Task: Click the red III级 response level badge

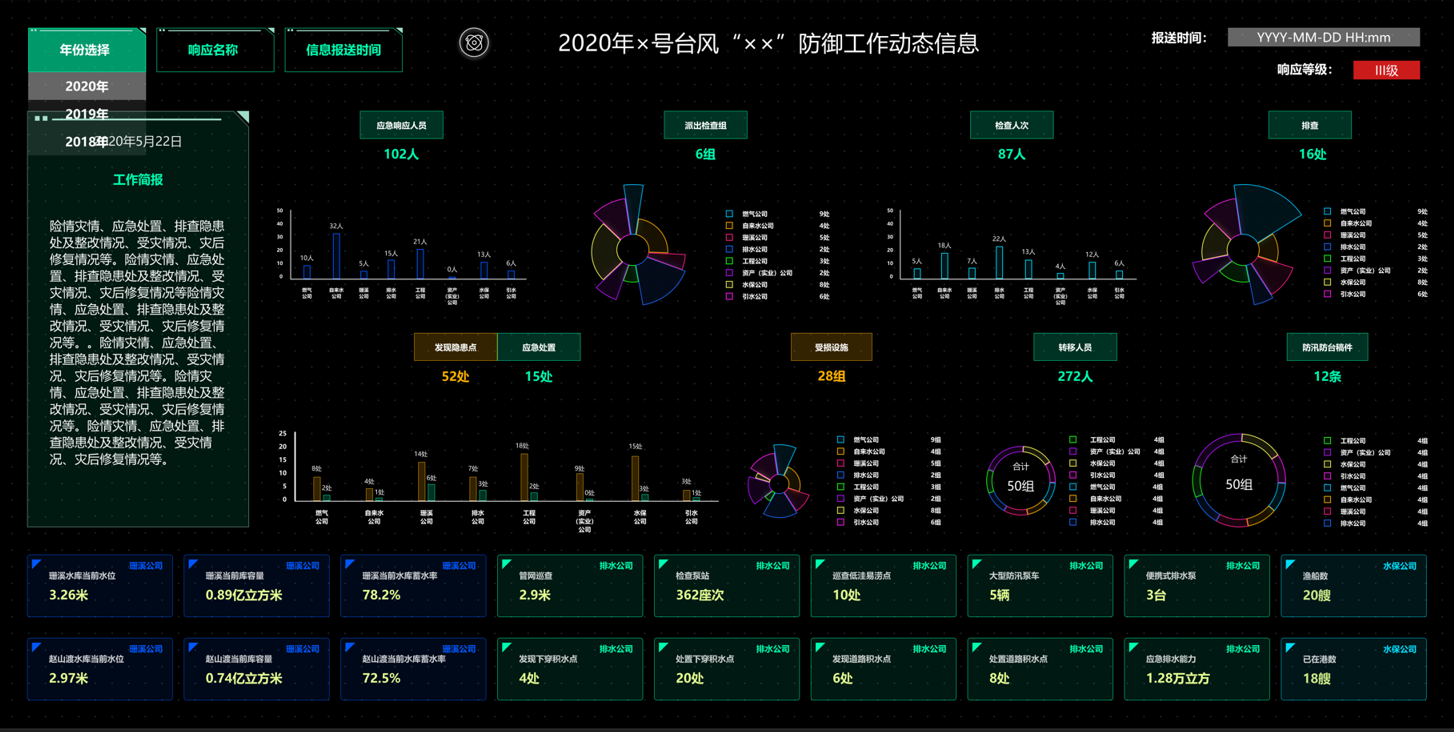Action: coord(1386,70)
